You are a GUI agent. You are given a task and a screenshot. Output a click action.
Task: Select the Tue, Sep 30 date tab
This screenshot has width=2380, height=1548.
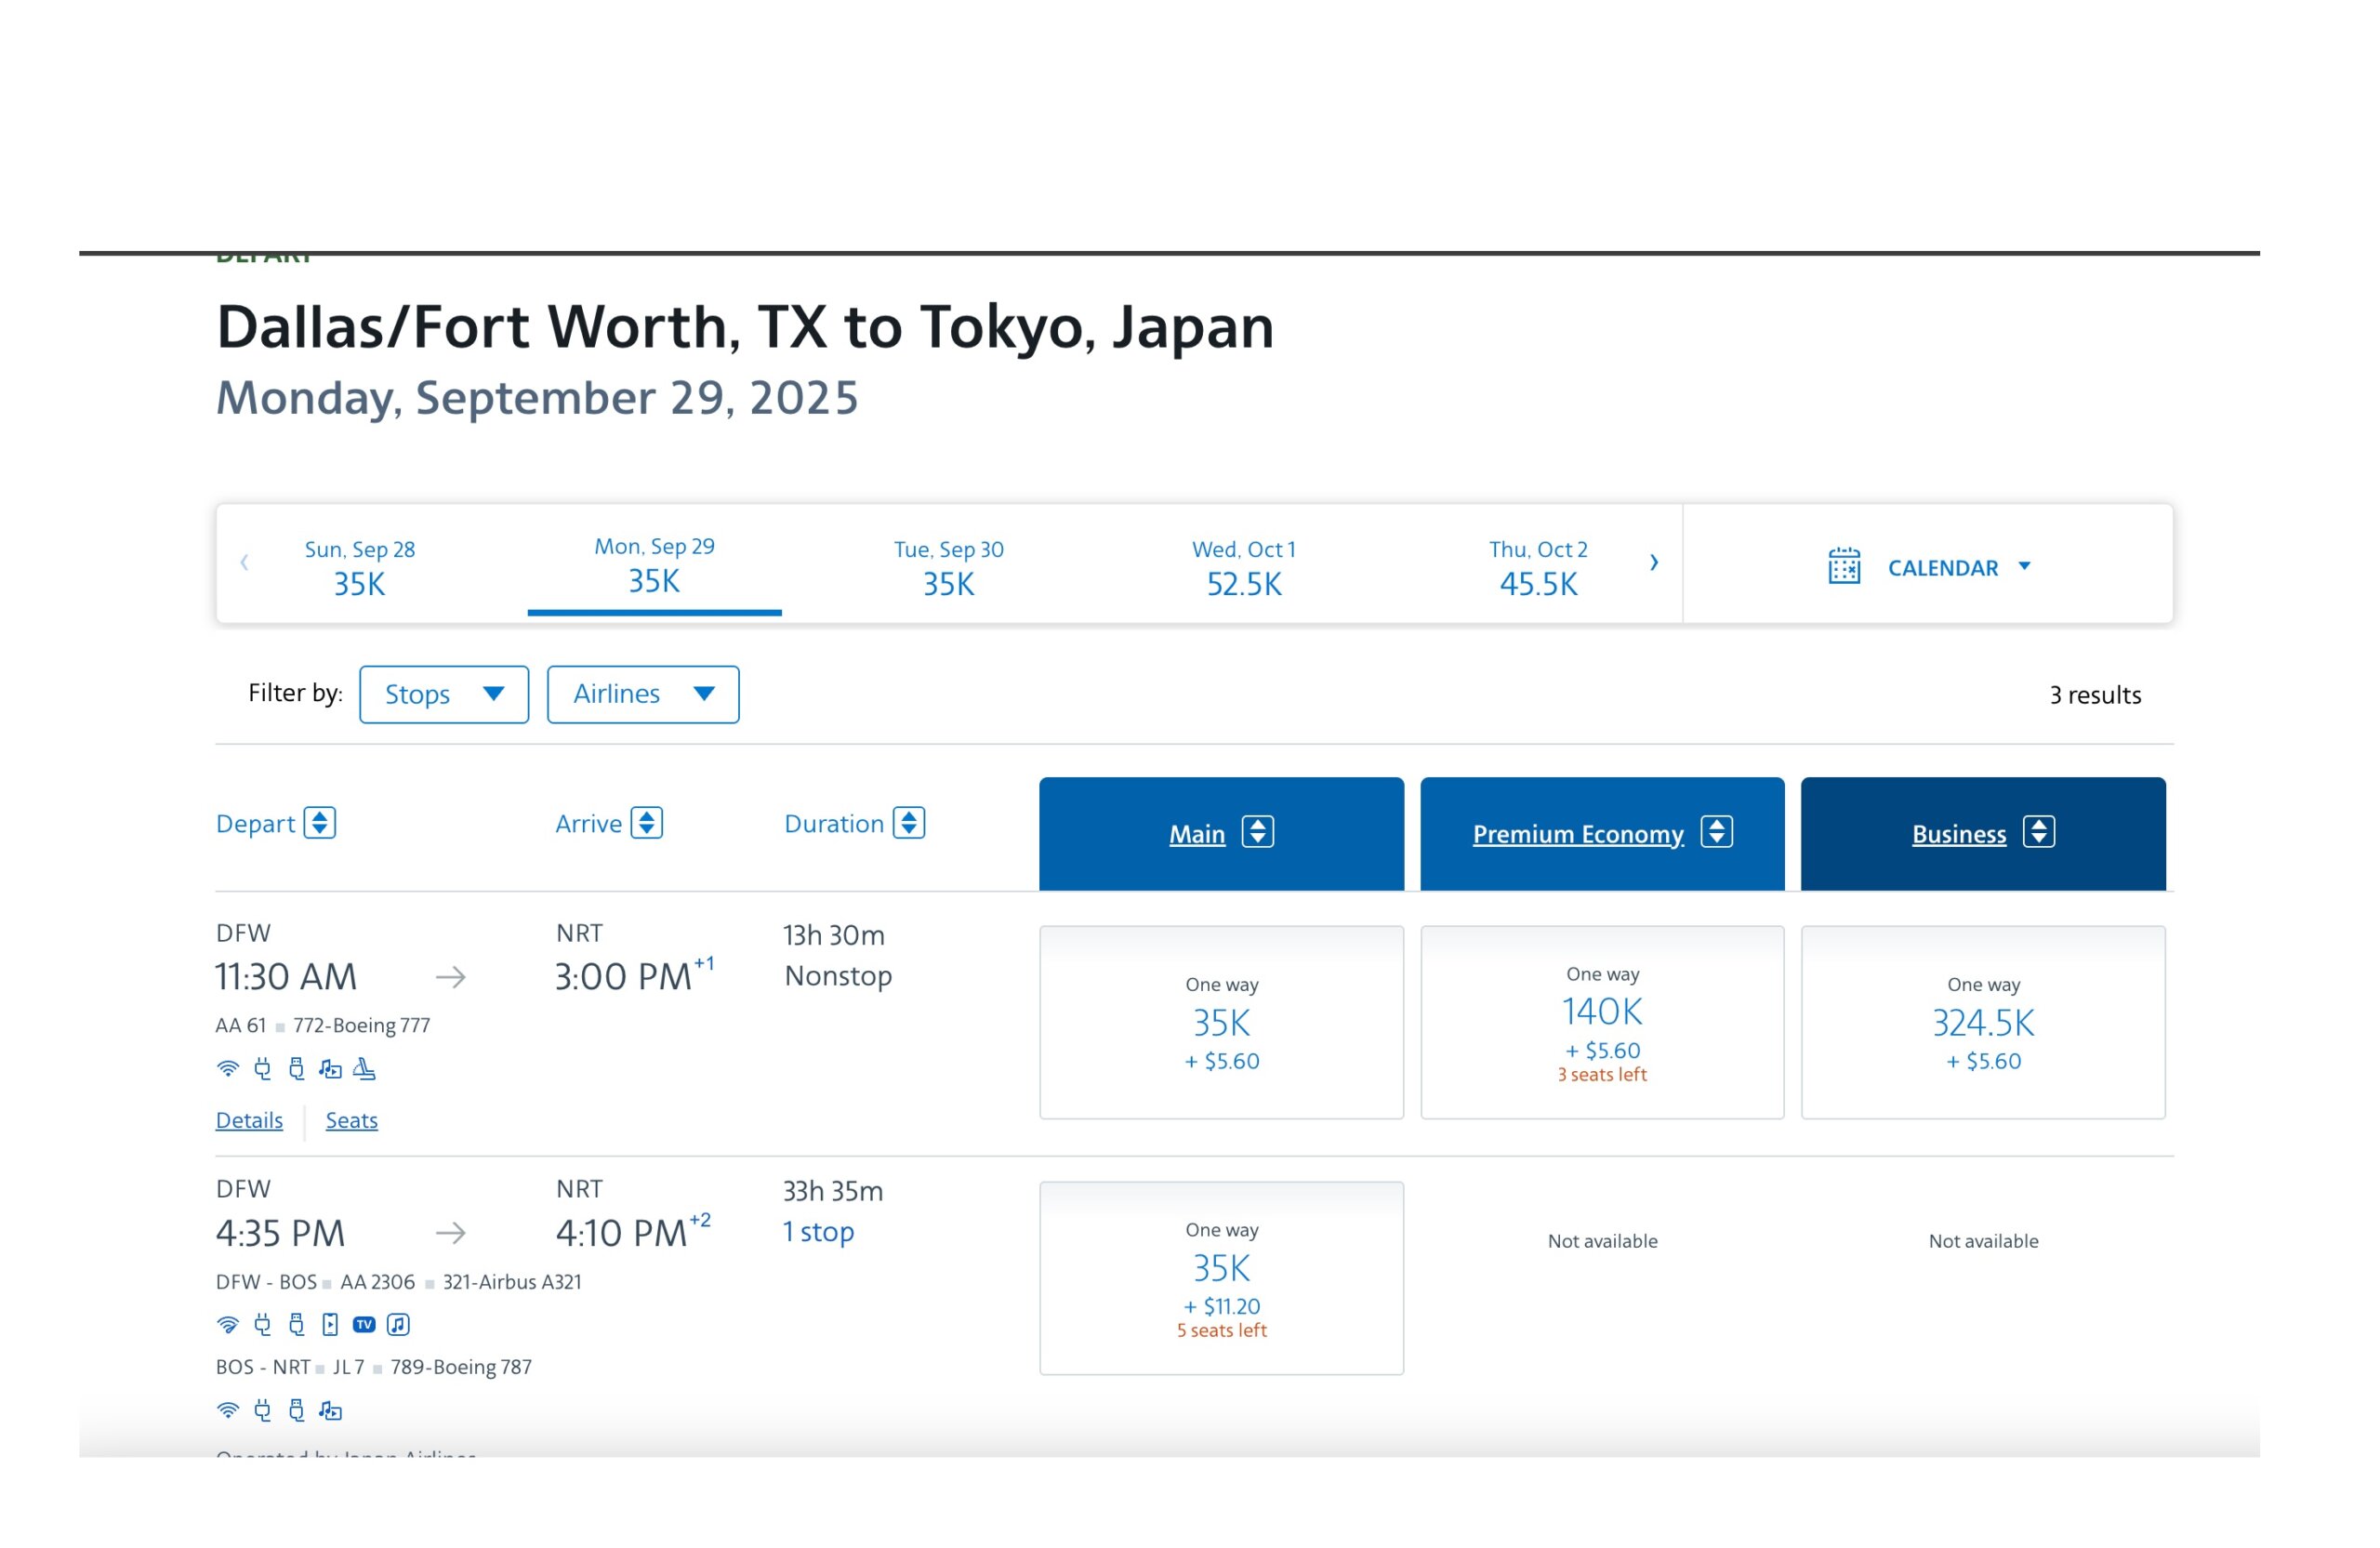948,567
